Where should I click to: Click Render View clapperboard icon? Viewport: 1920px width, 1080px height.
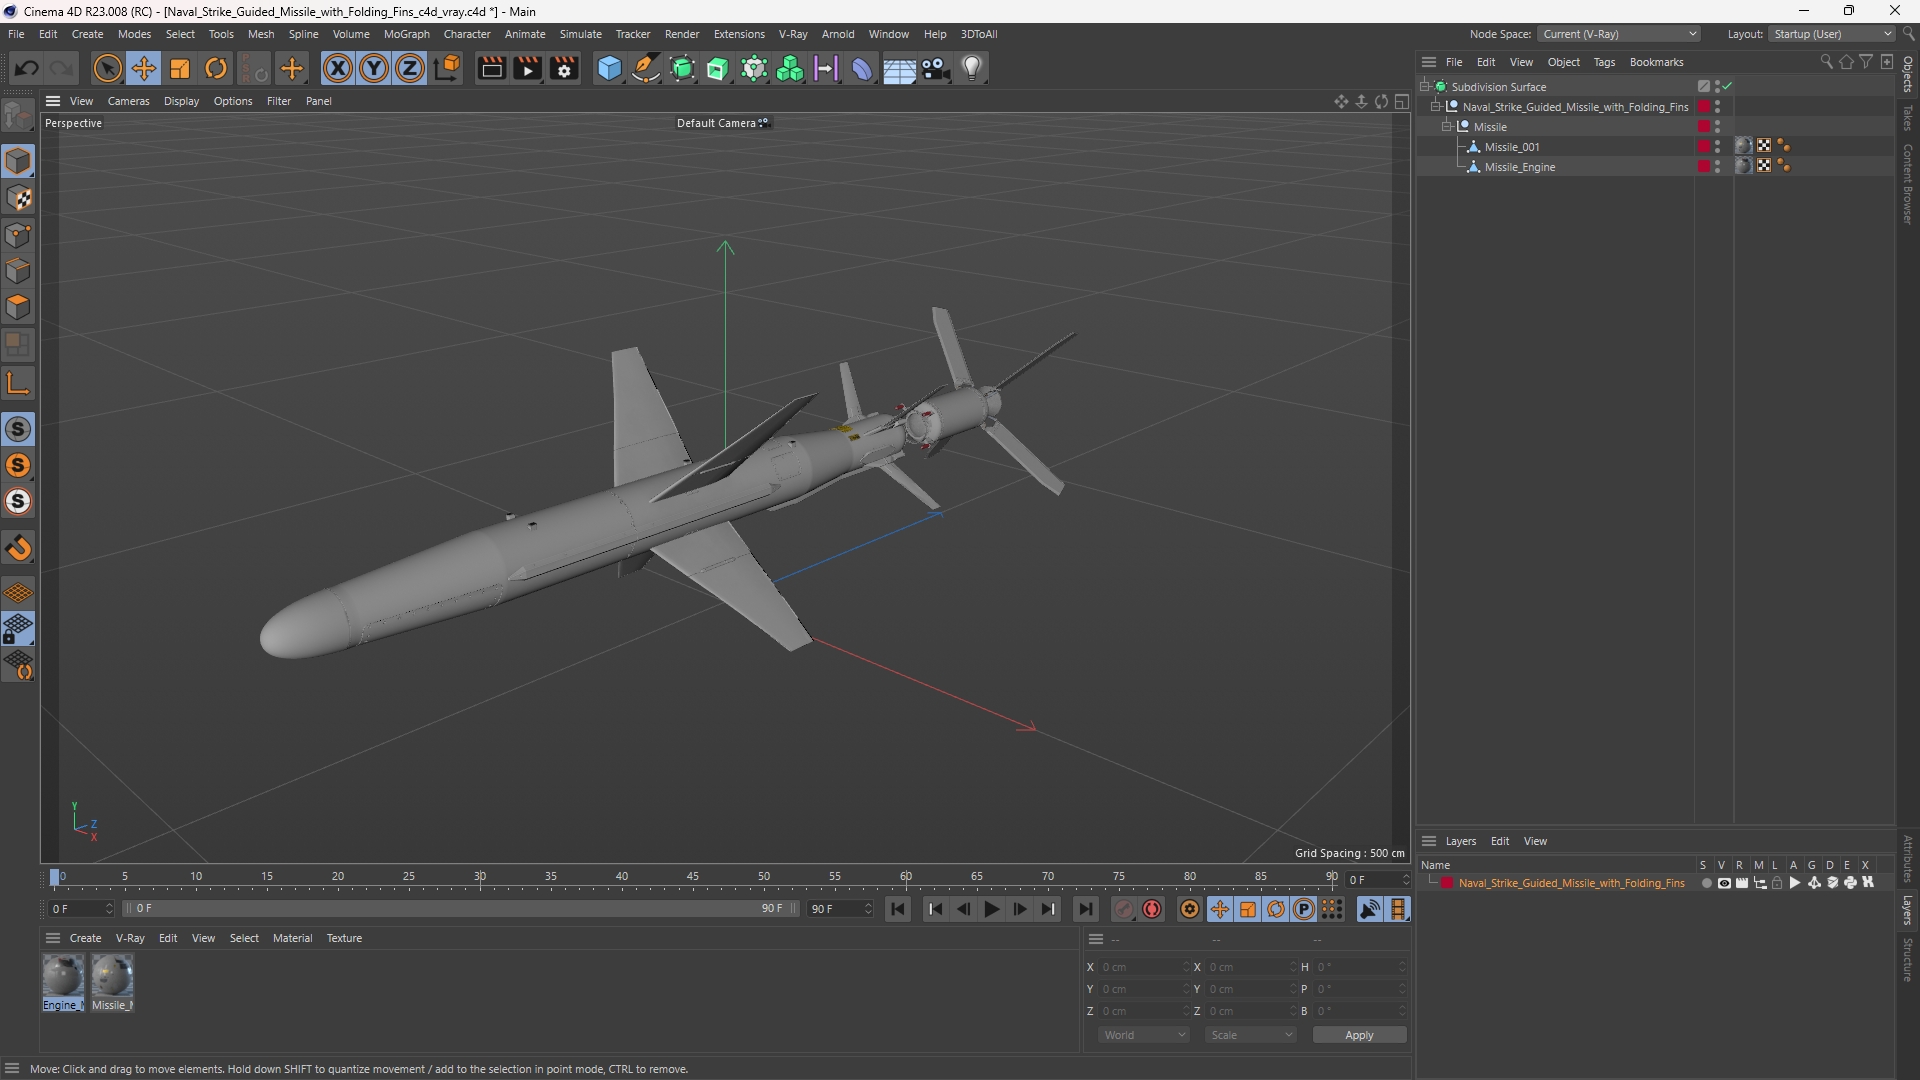pyautogui.click(x=491, y=68)
